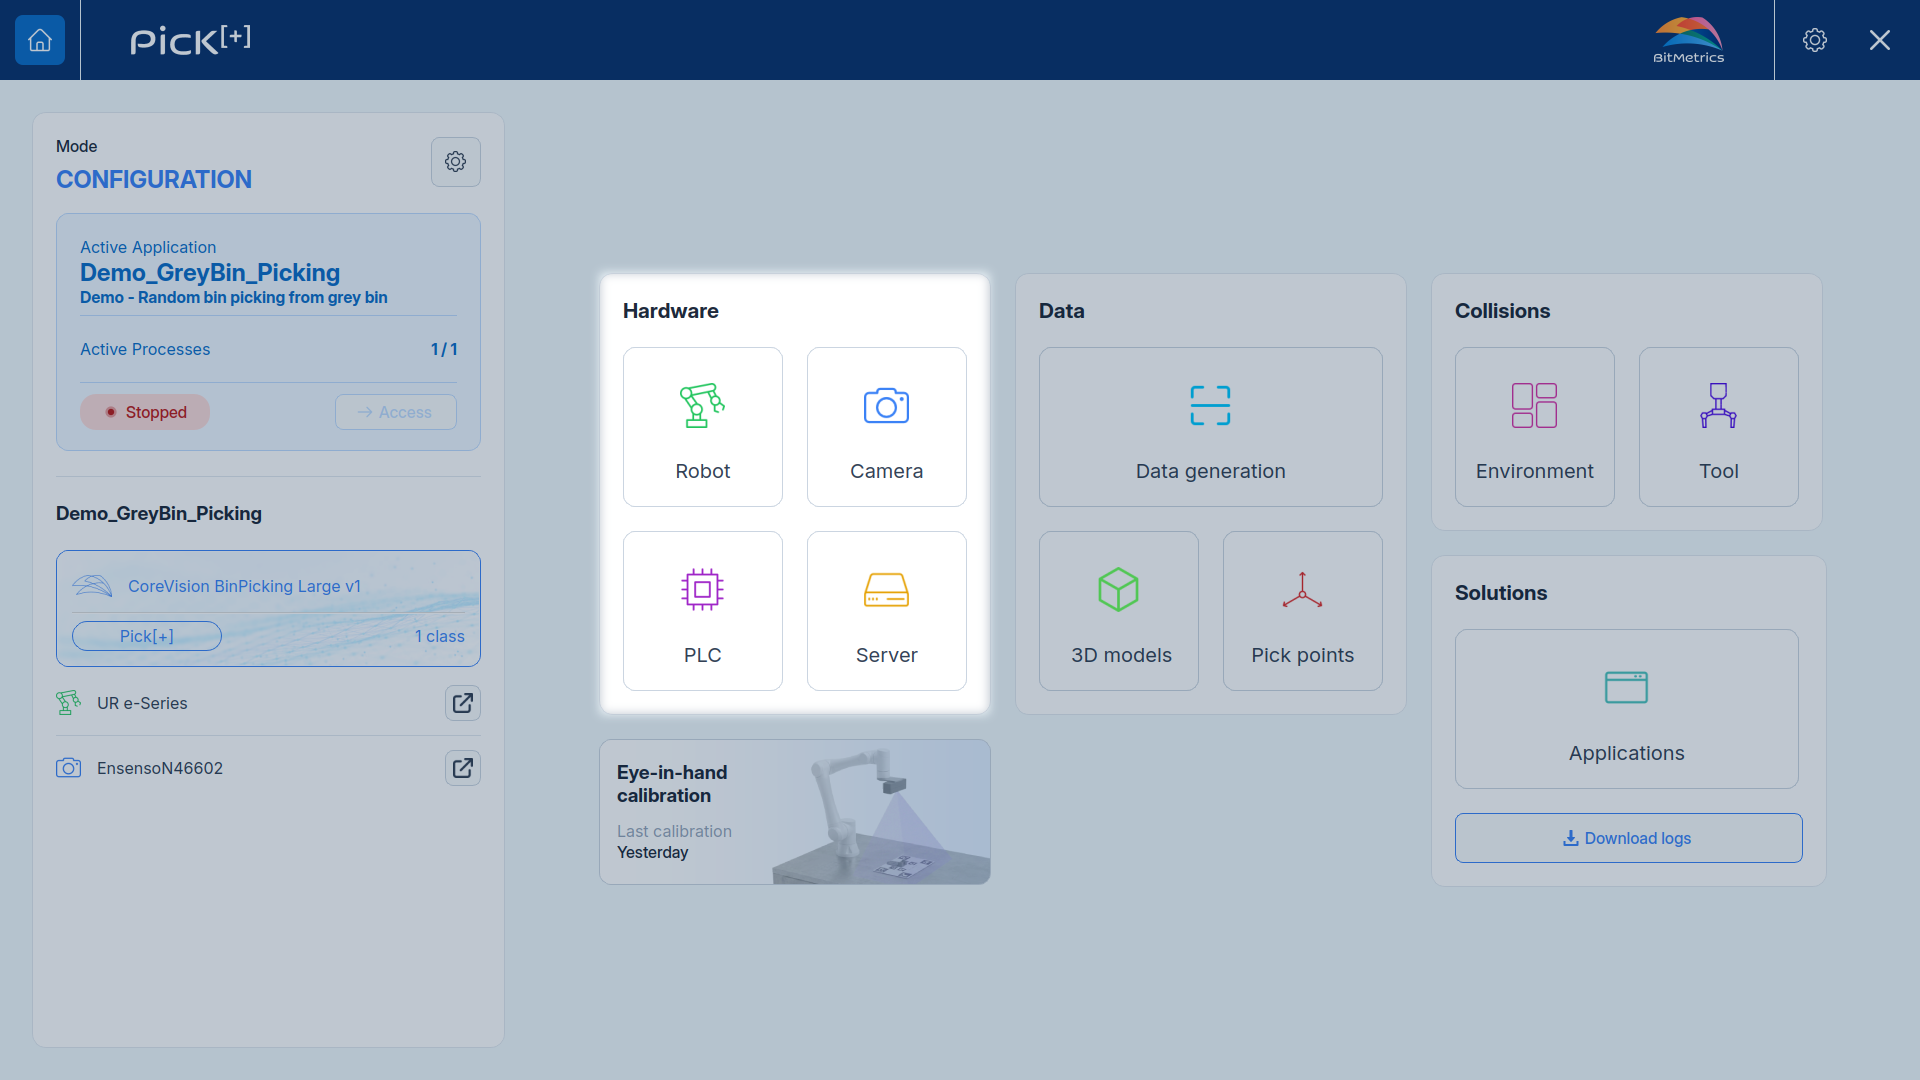Open the Robot hardware tile

(702, 427)
